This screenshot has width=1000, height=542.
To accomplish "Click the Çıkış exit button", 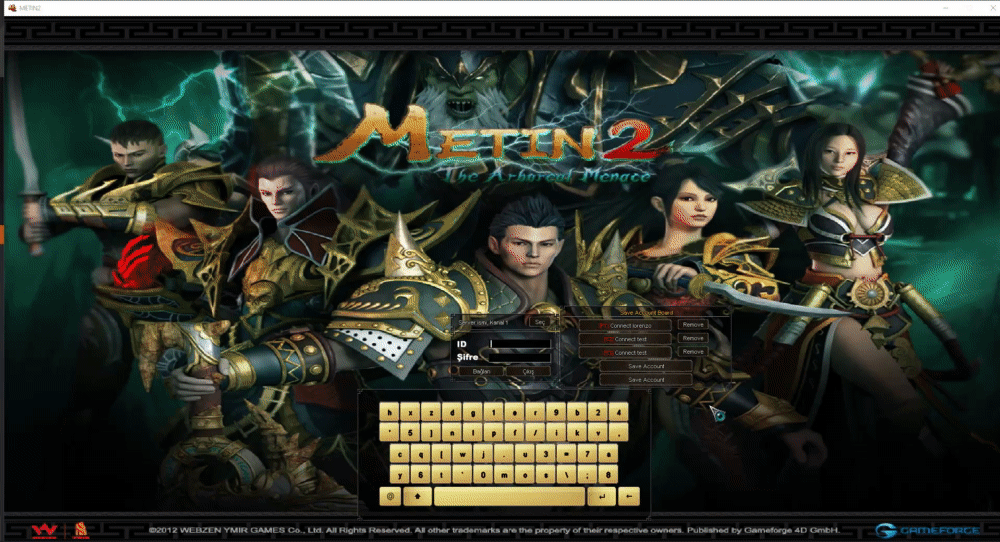I will pos(529,371).
